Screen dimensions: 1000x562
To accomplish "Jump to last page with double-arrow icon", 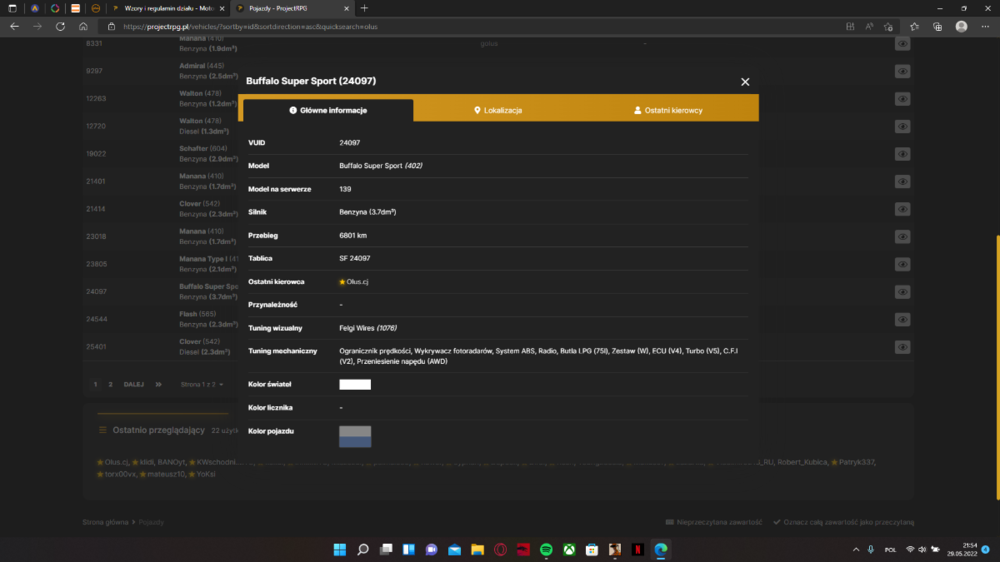I will 158,385.
